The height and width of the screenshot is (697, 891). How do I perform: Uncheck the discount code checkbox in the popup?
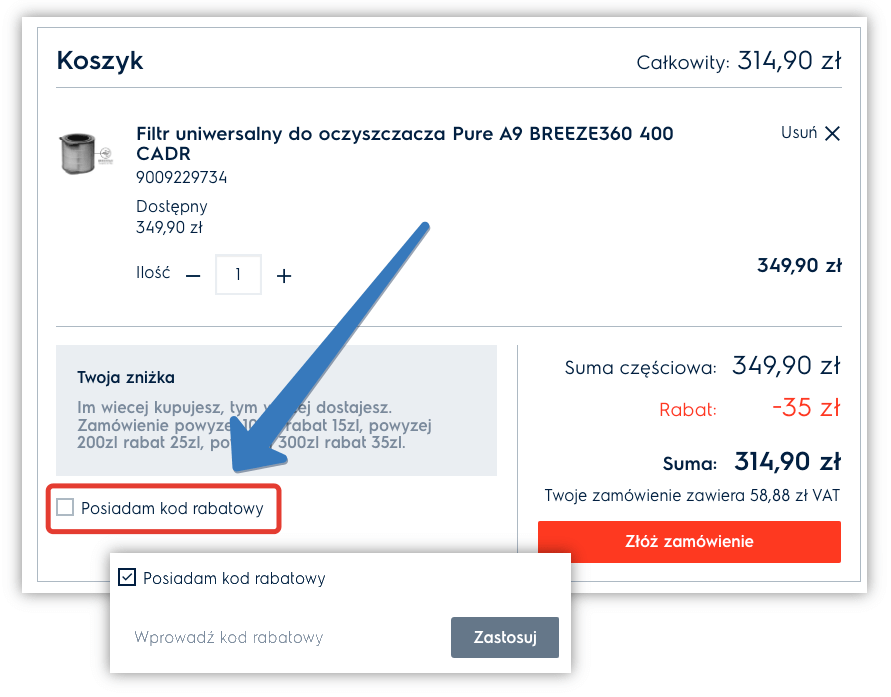126,577
